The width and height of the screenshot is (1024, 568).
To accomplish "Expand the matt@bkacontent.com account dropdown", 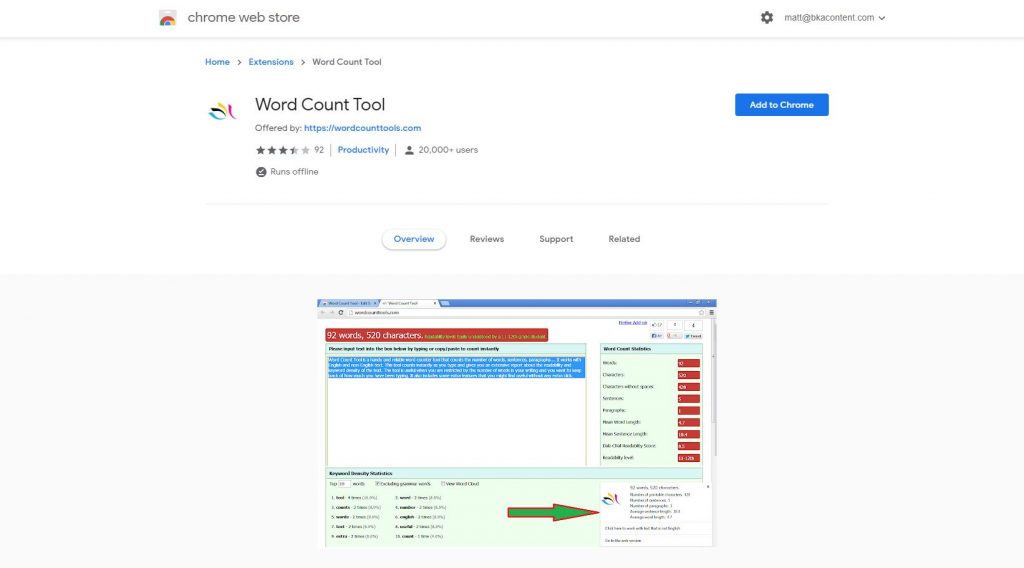I will [x=835, y=18].
